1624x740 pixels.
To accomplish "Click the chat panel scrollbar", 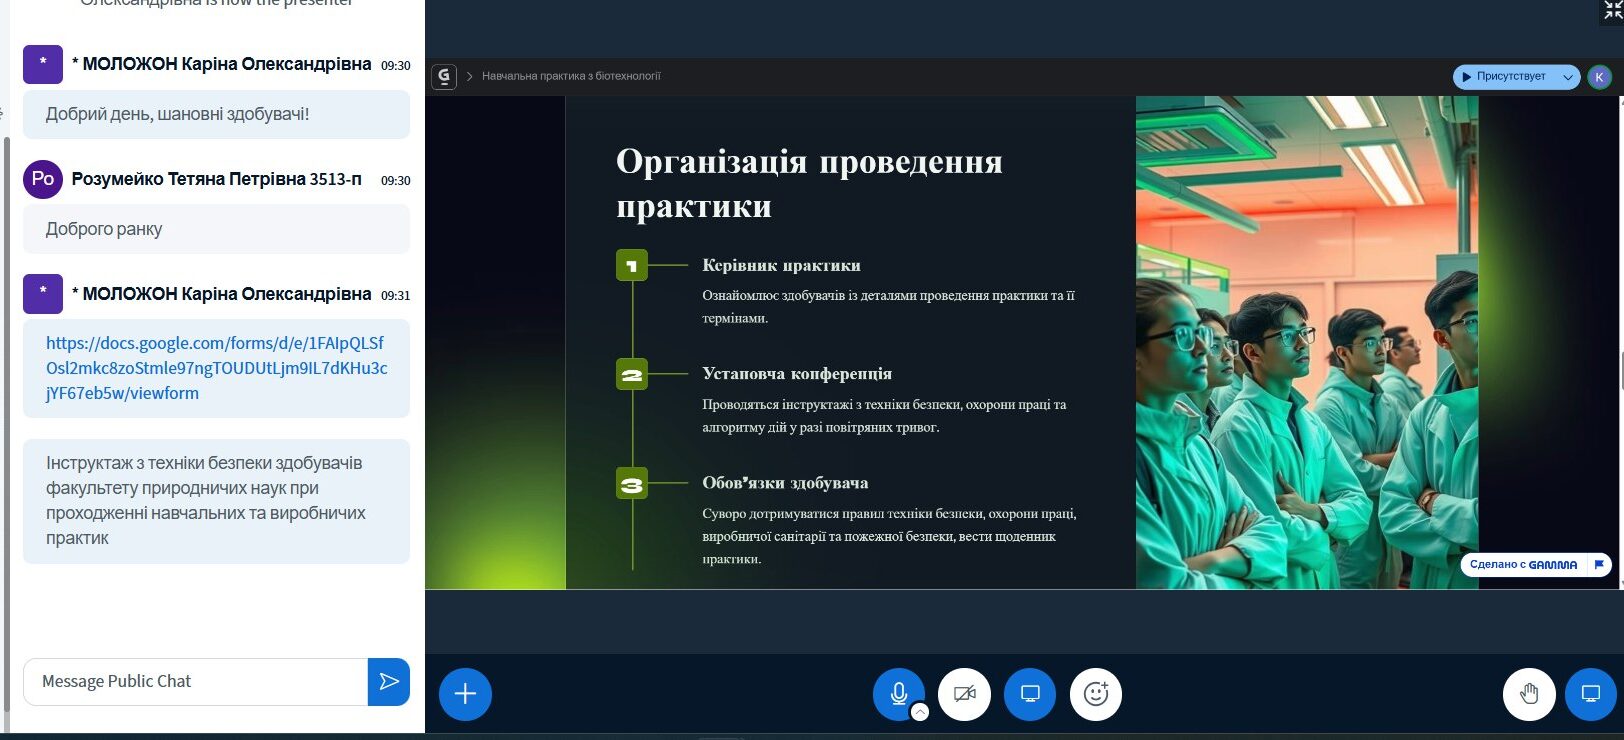I will tap(6, 400).
